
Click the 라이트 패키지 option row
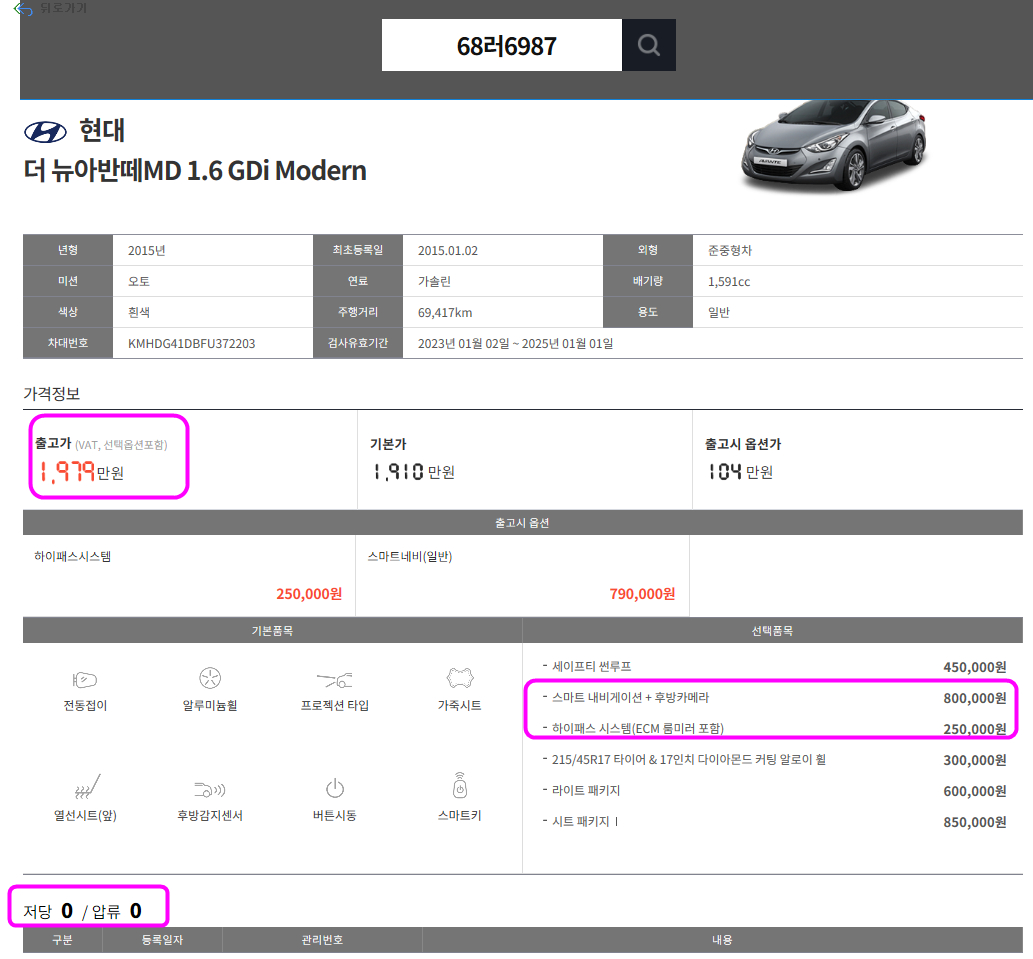774,790
